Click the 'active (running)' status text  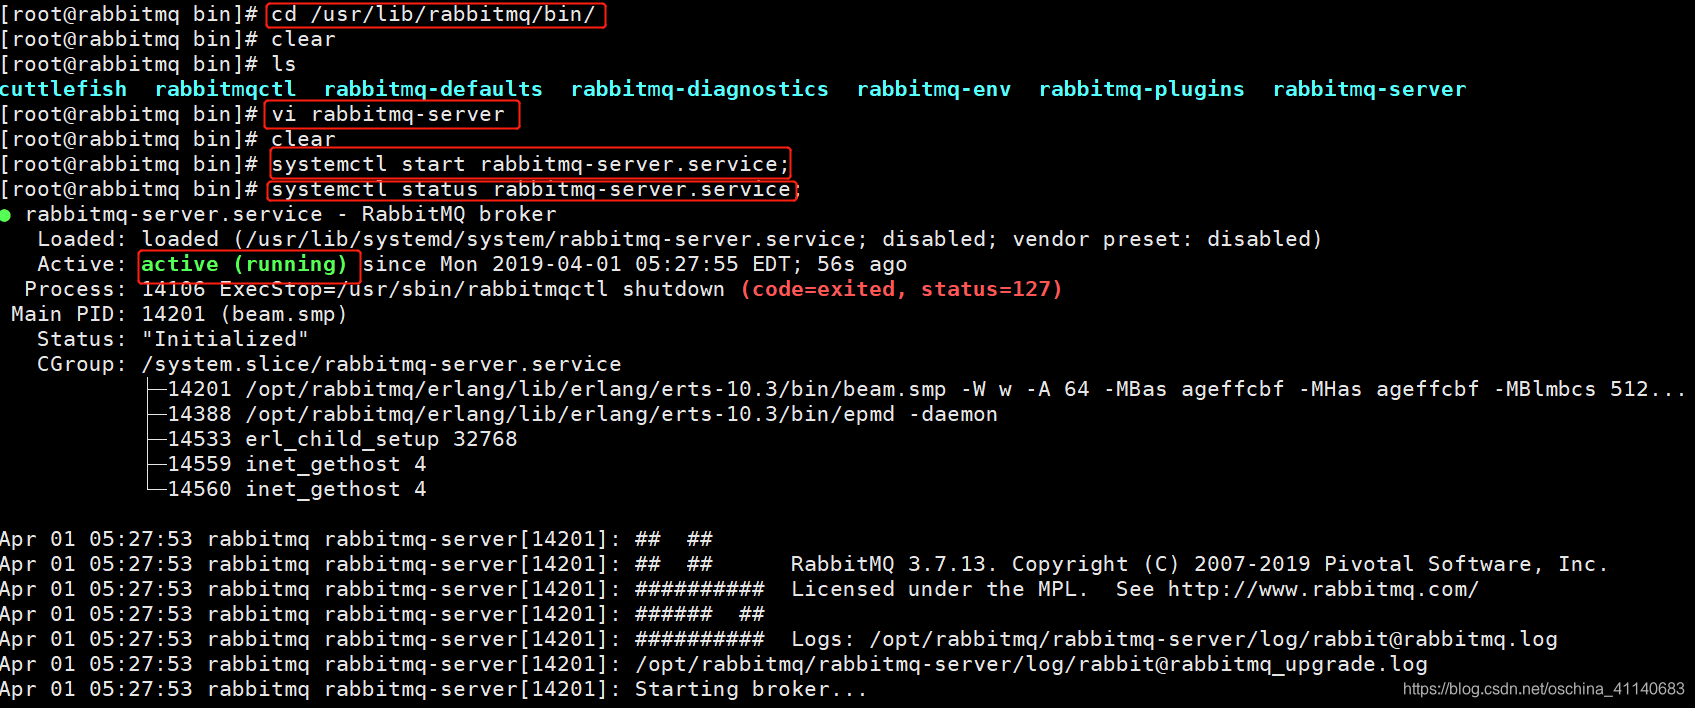pyautogui.click(x=244, y=264)
